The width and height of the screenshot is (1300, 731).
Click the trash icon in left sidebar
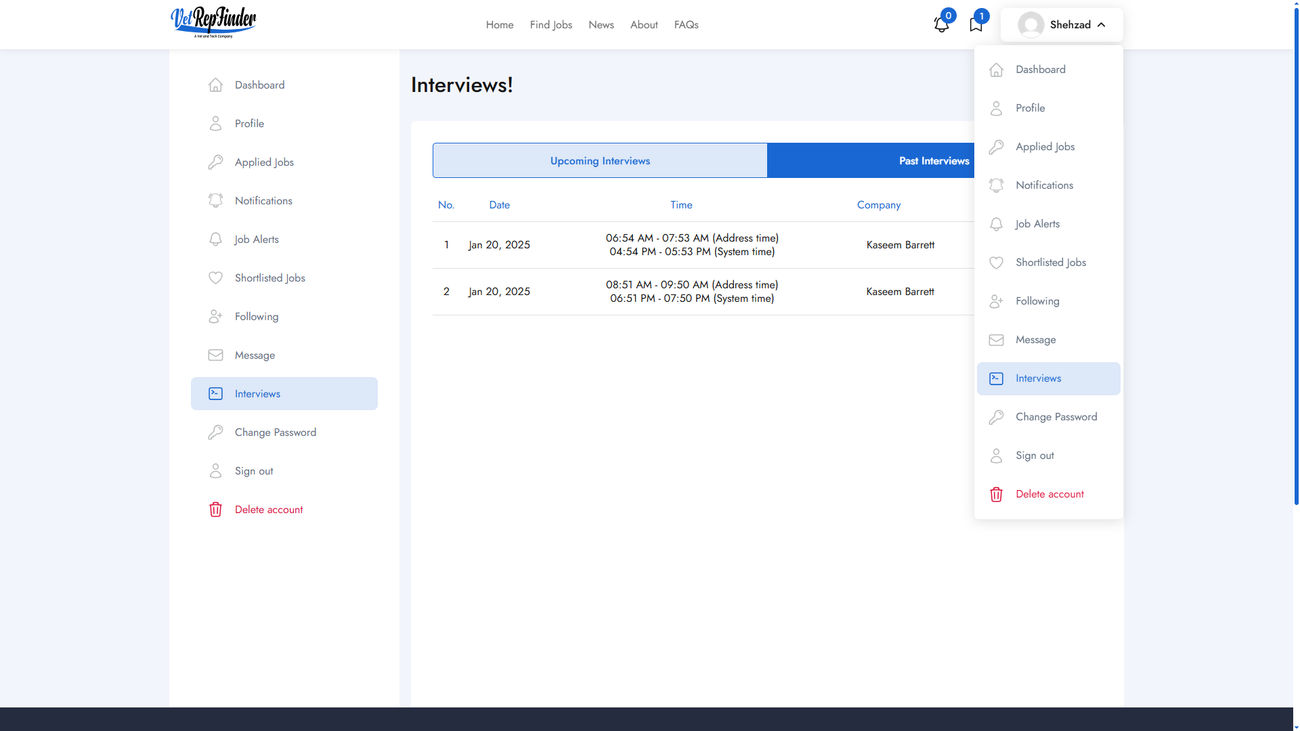(x=215, y=510)
